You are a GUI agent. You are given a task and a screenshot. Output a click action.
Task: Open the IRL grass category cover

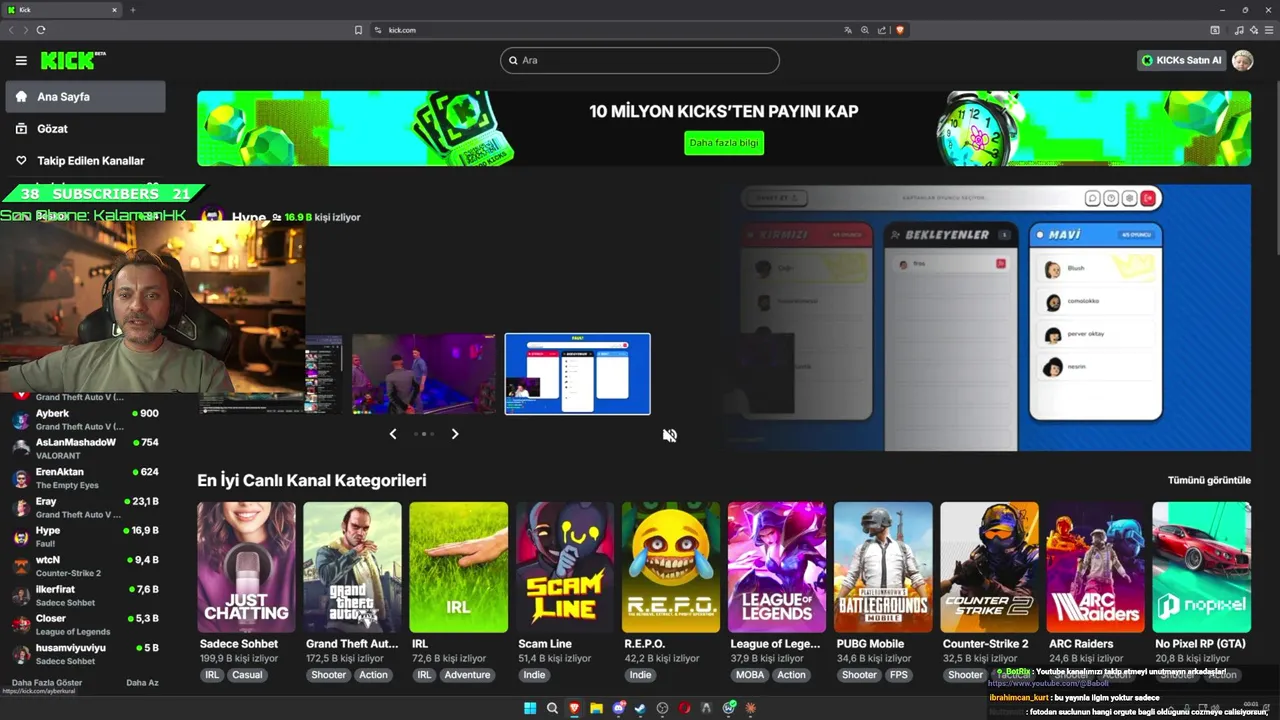(458, 567)
